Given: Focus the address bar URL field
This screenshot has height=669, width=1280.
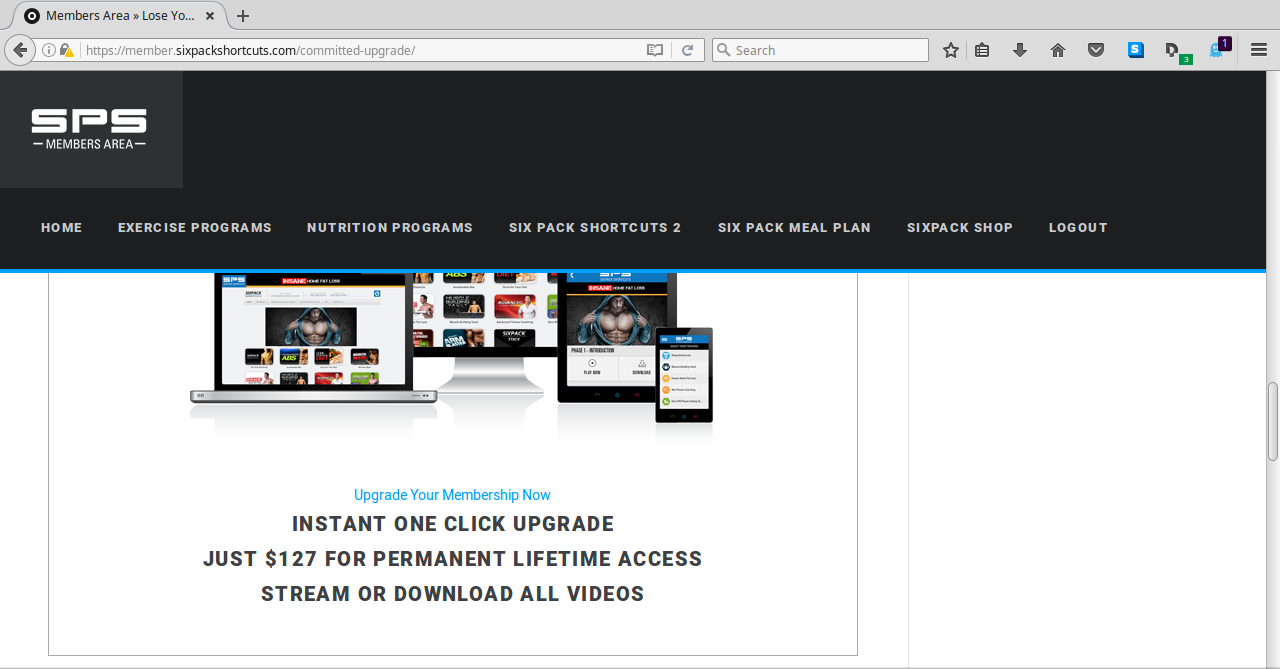Looking at the screenshot, I should 362,50.
